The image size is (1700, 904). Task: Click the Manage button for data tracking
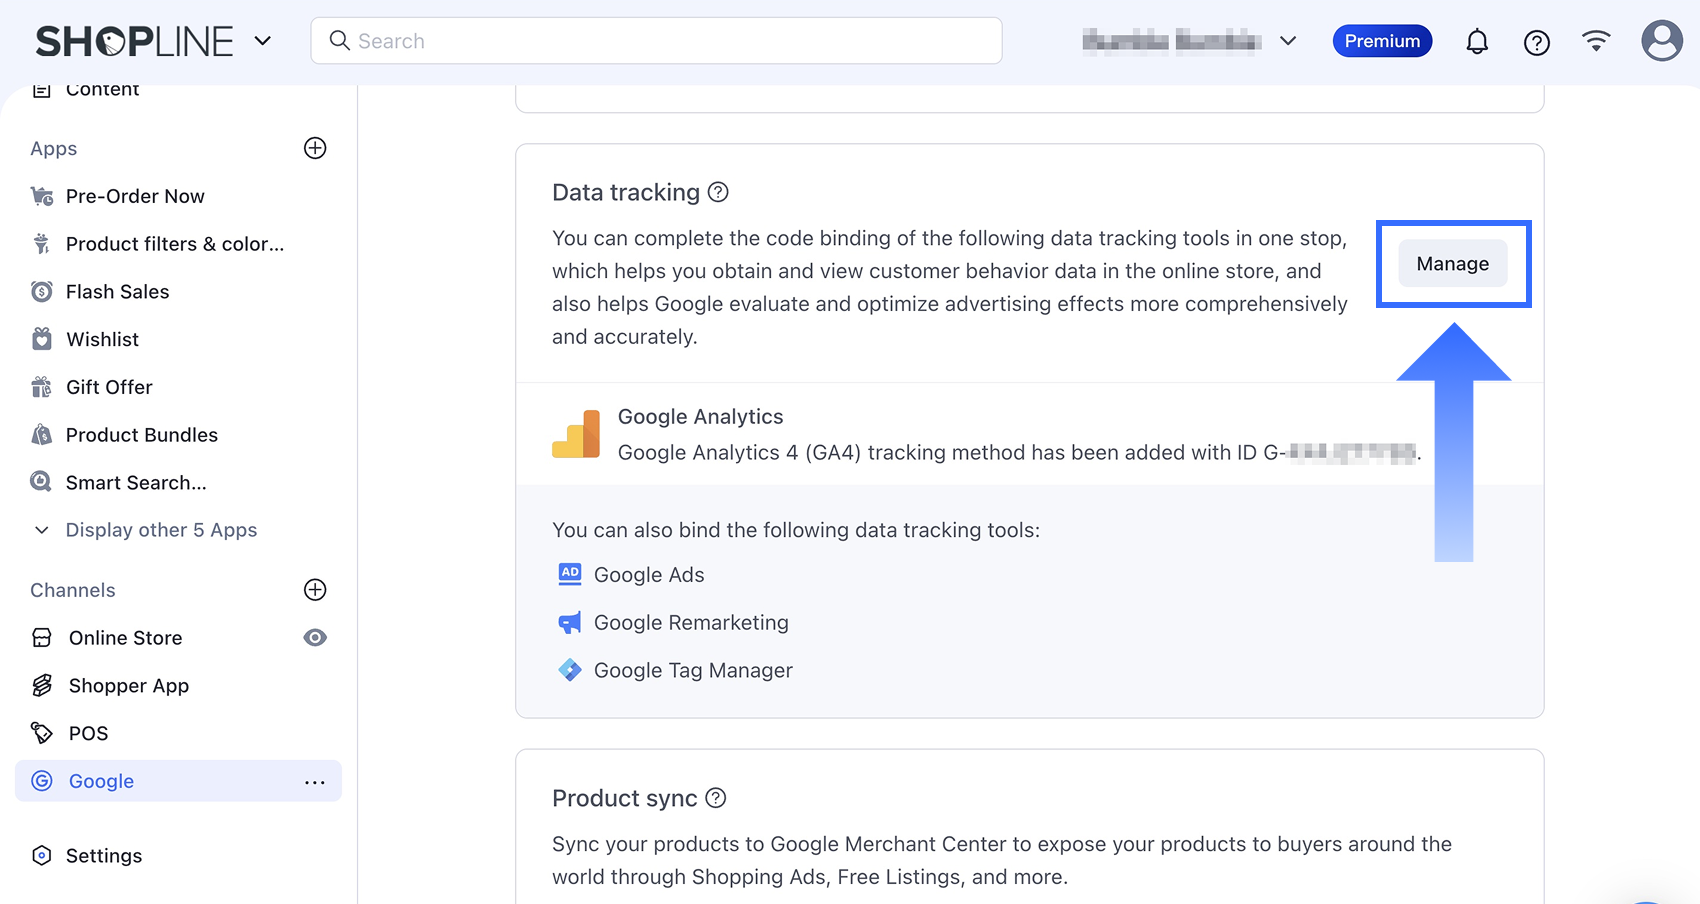(1452, 264)
